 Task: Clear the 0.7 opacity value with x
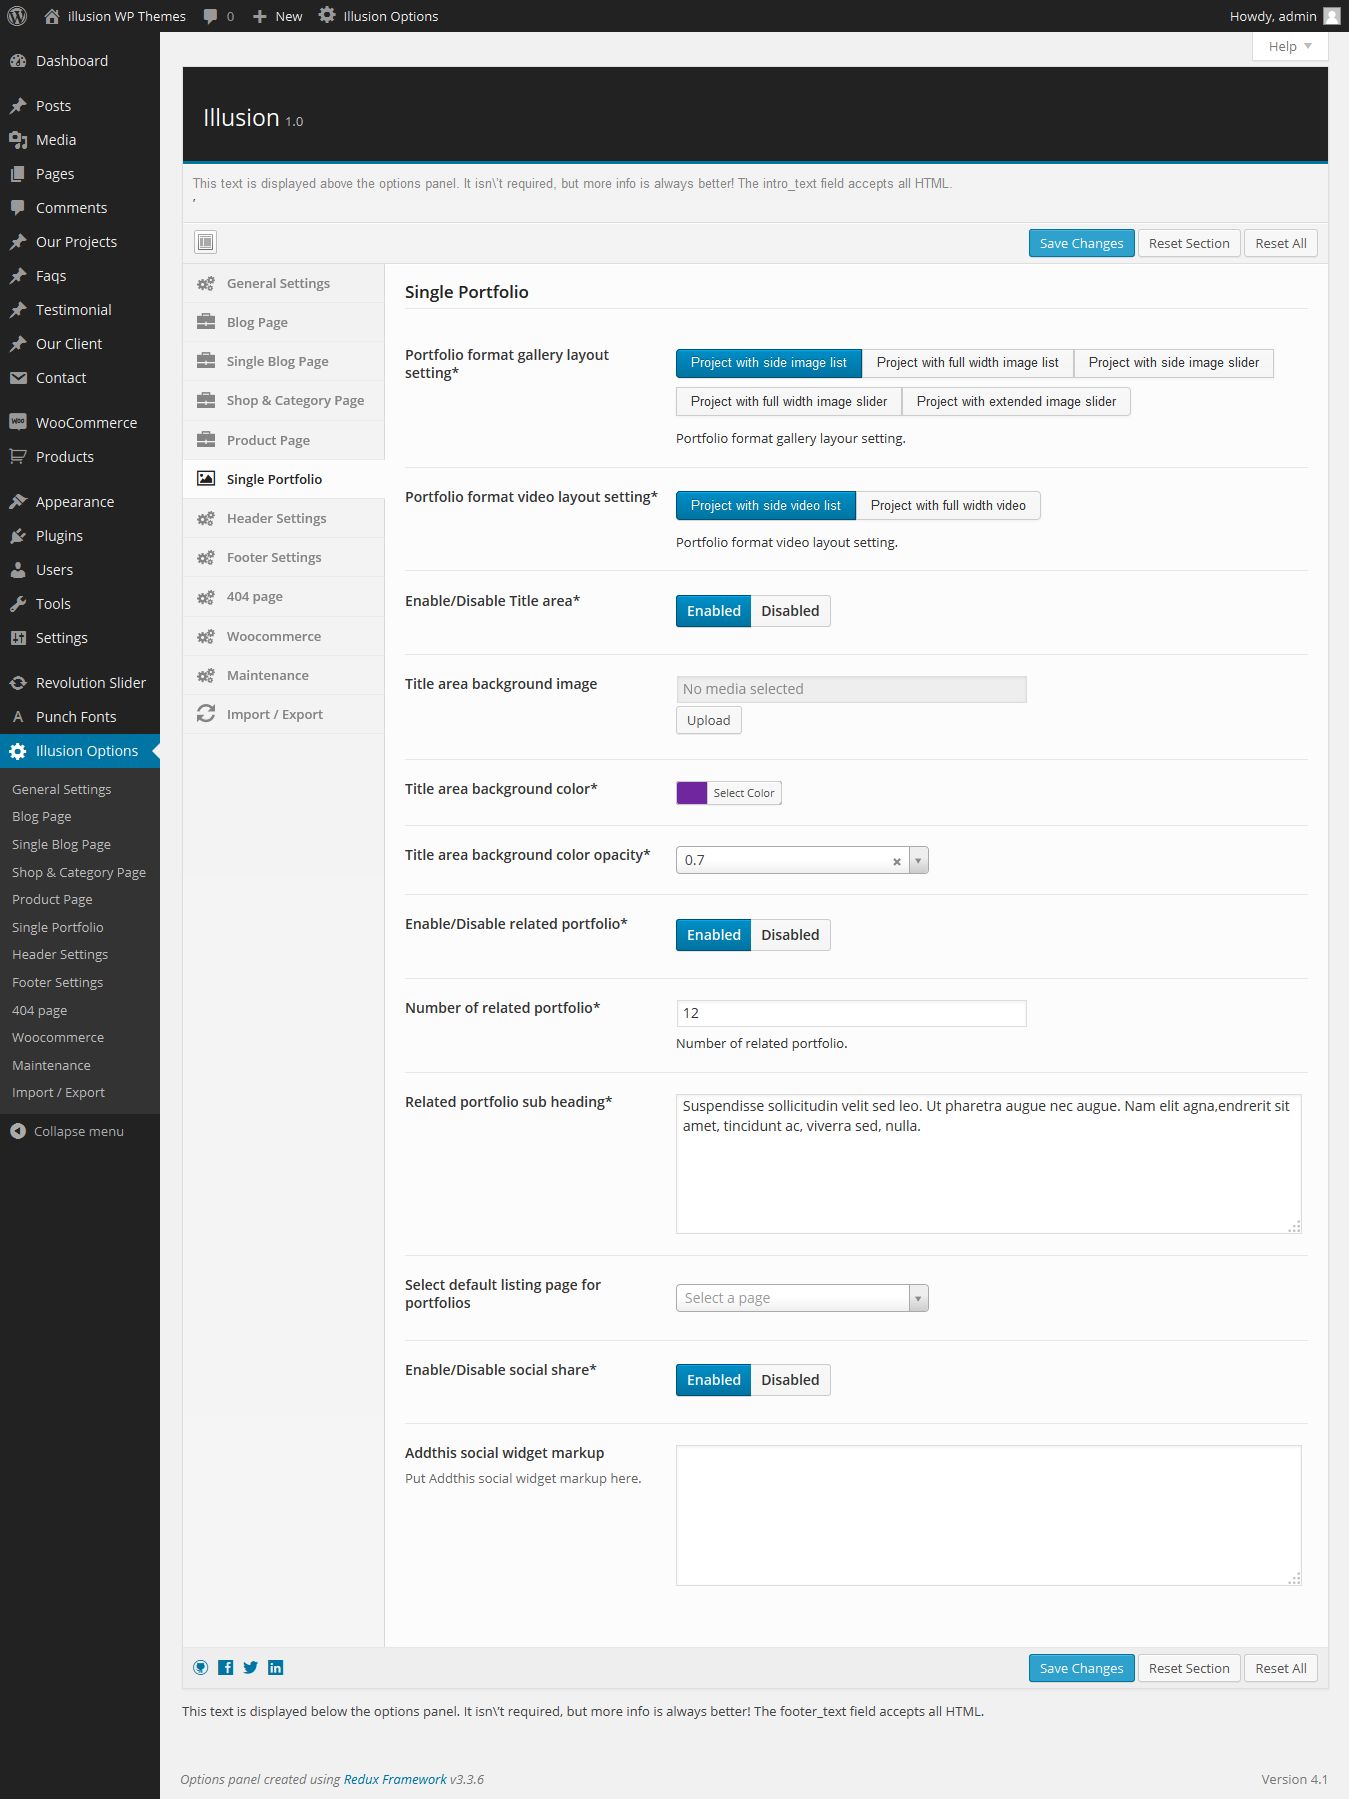897,861
